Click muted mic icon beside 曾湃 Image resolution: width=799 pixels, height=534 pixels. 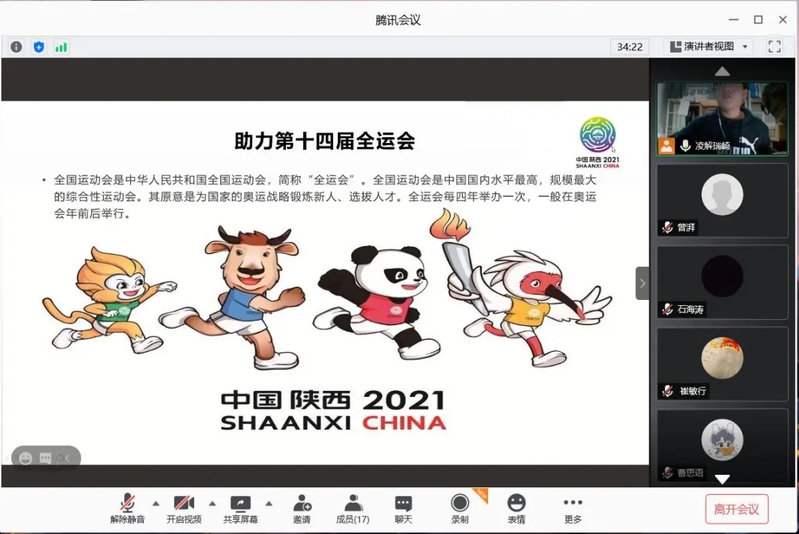click(668, 227)
